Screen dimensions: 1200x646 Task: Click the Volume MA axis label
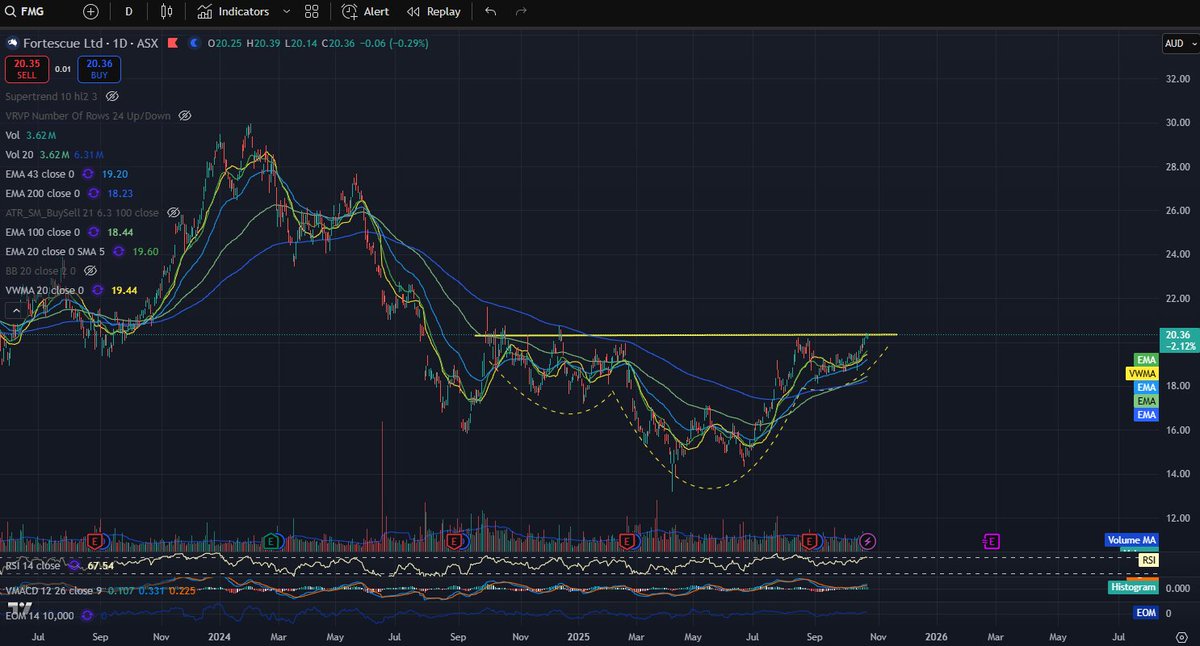click(x=1131, y=540)
